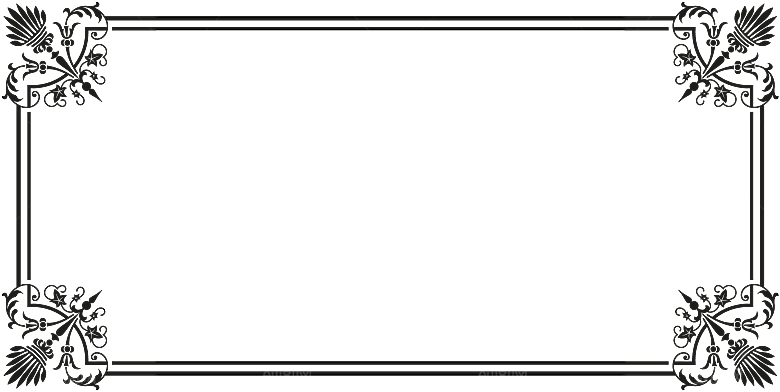Click the top-right corner floral ornament

point(724,55)
